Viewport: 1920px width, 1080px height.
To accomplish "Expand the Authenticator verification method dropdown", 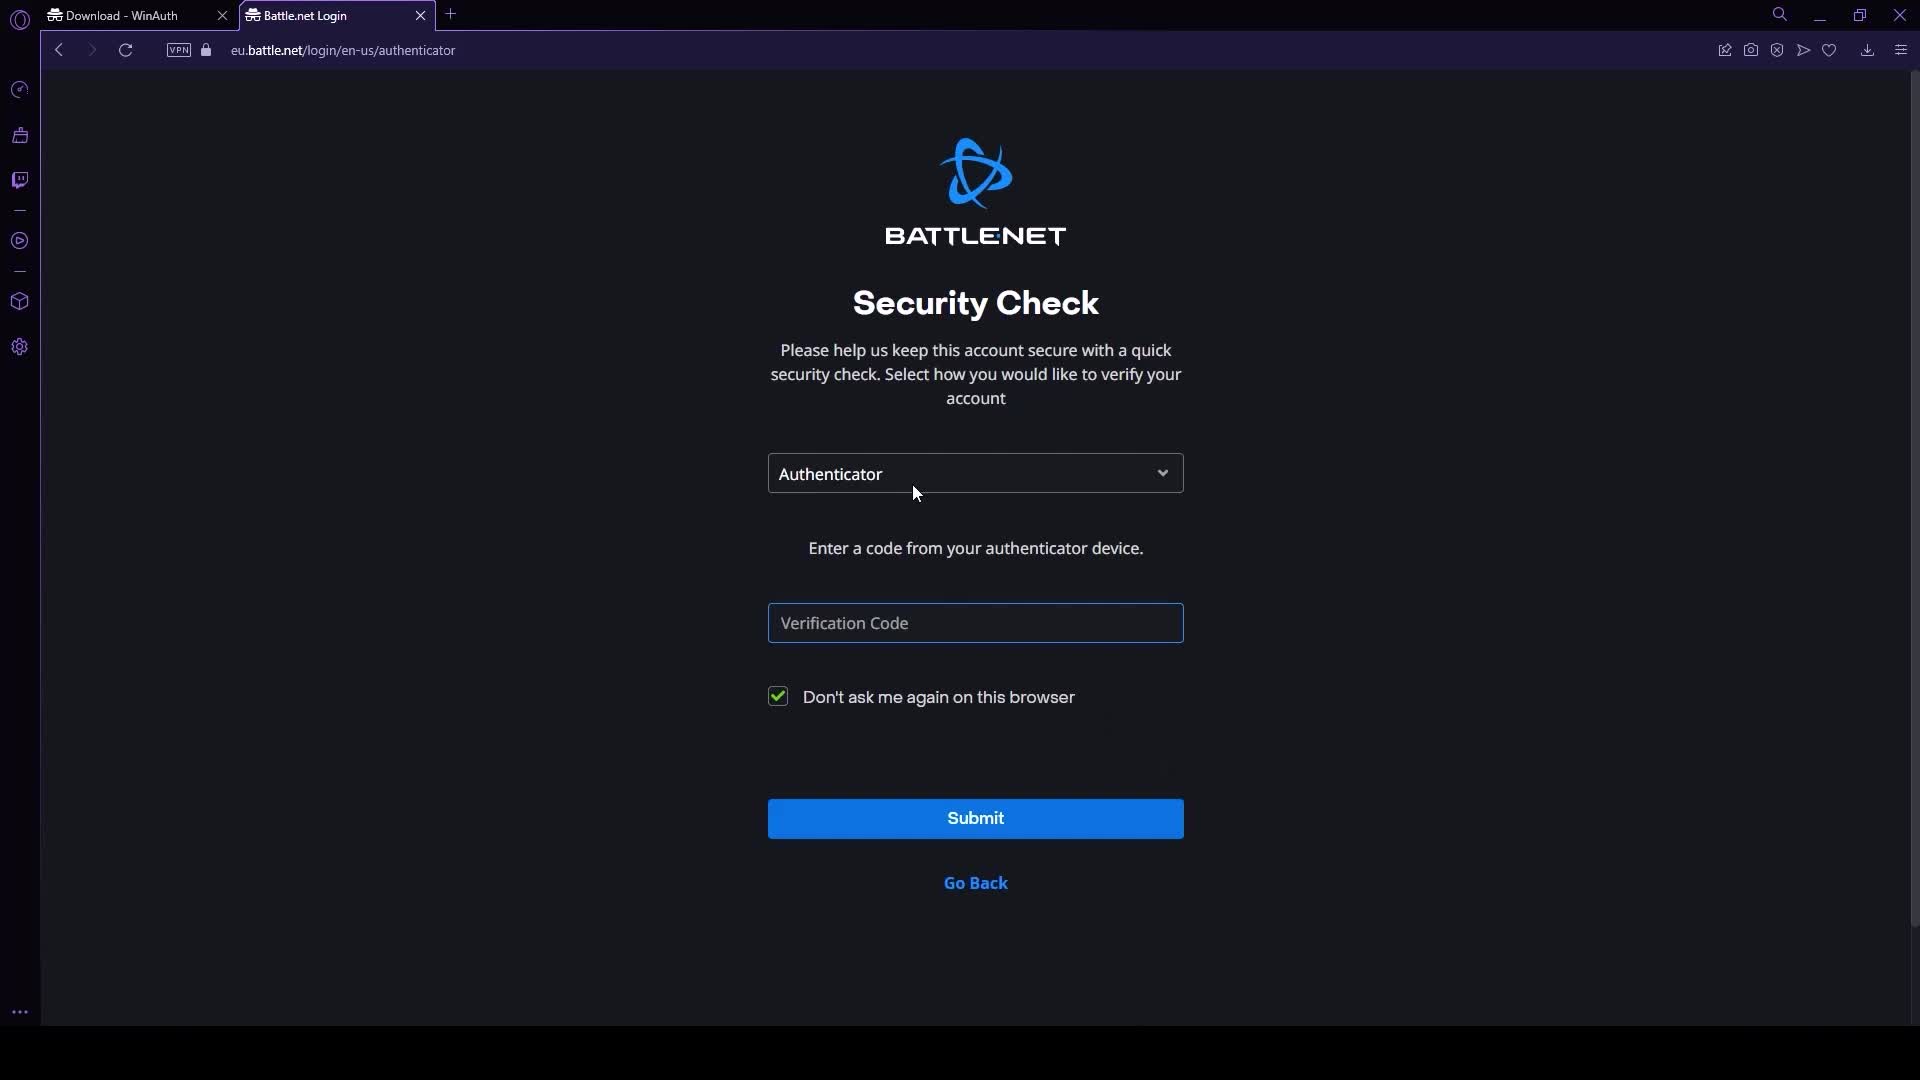I will (1163, 473).
